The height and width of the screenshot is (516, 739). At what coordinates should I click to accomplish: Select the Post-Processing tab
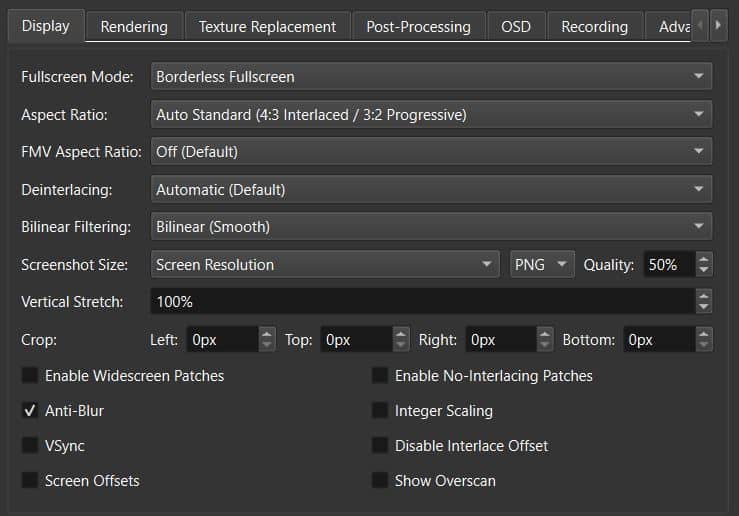[419, 27]
